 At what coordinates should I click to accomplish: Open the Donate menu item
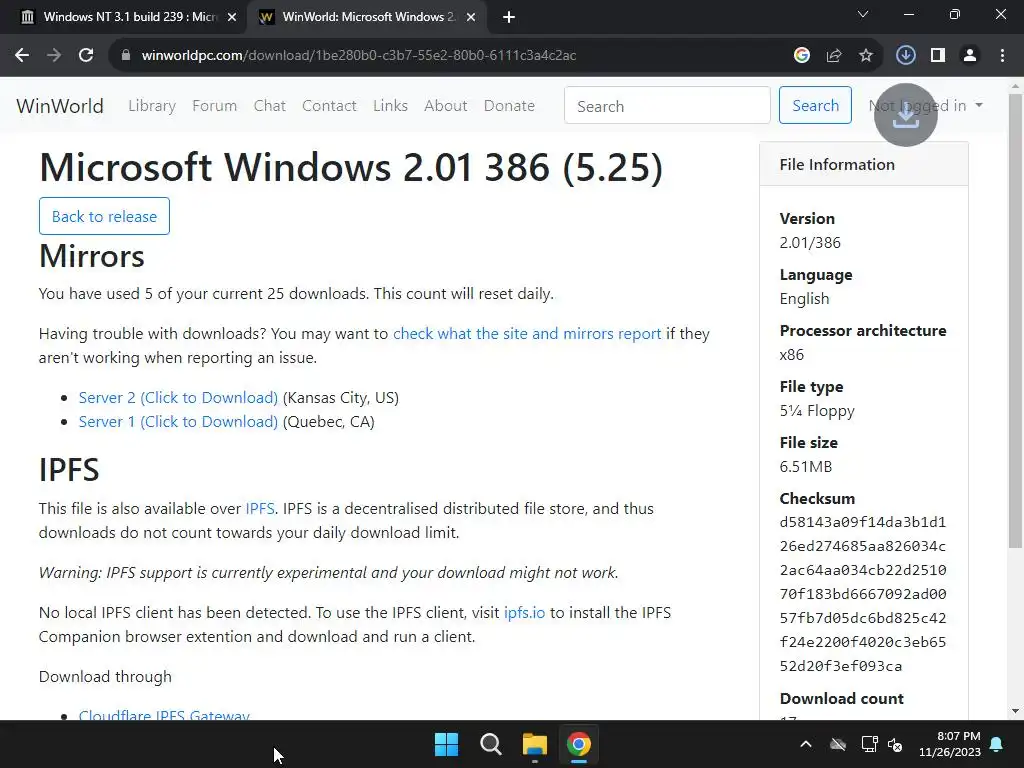509,106
